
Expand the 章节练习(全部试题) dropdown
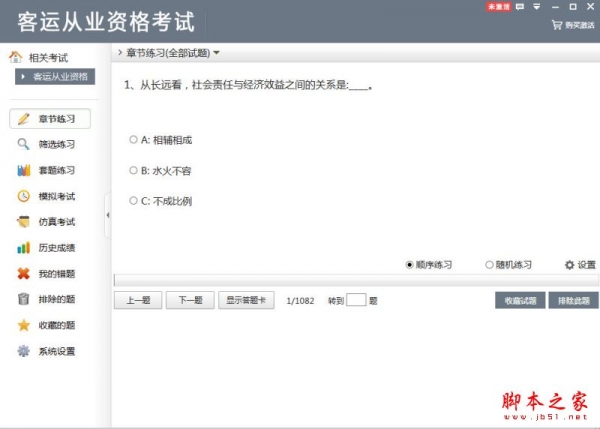coord(217,52)
